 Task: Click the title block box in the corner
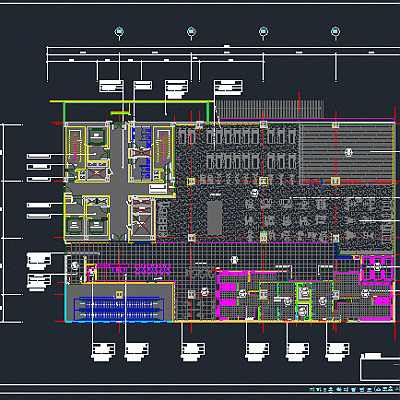[x=380, y=369]
